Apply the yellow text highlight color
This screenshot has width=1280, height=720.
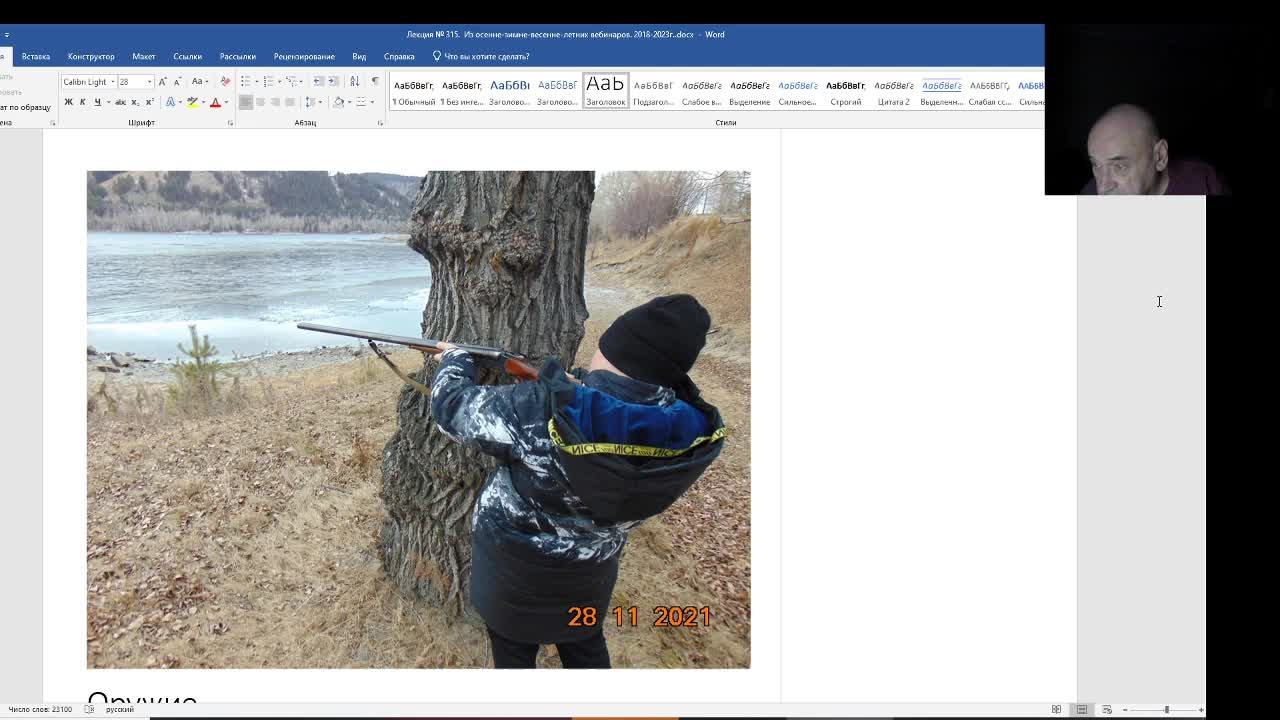192,102
